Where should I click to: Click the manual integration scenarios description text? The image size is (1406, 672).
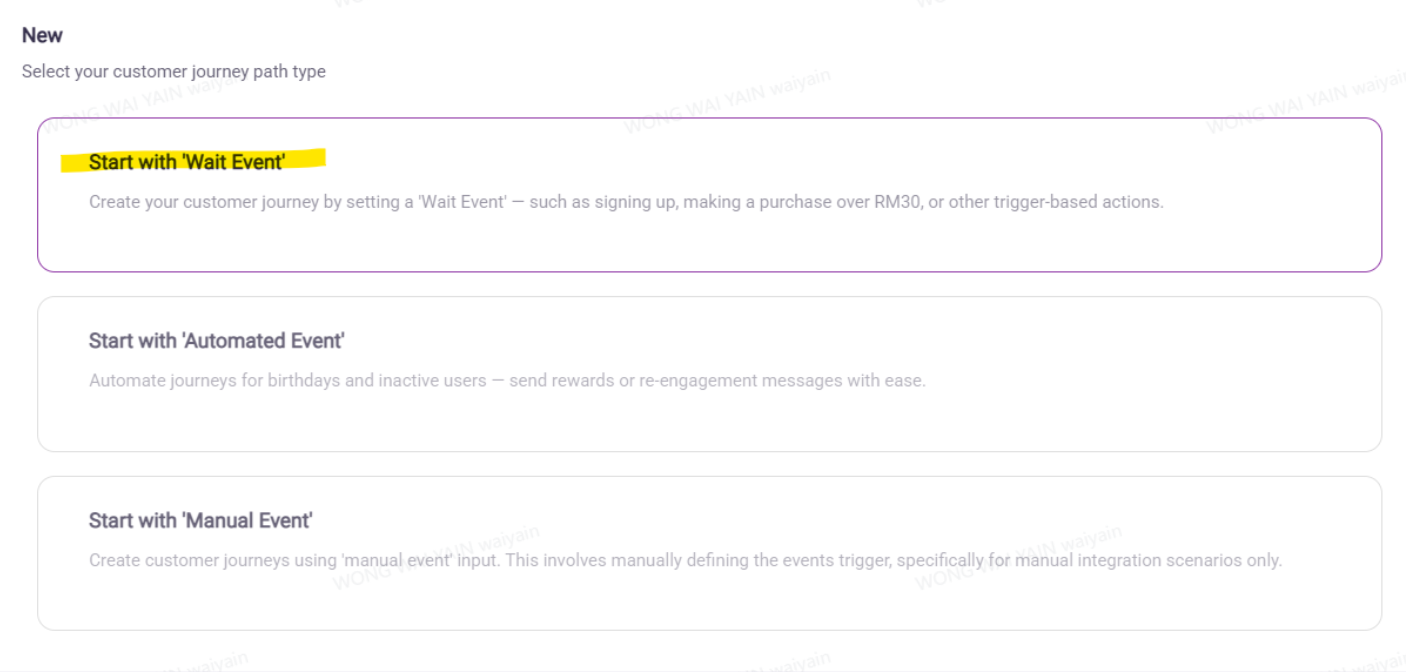click(x=685, y=560)
